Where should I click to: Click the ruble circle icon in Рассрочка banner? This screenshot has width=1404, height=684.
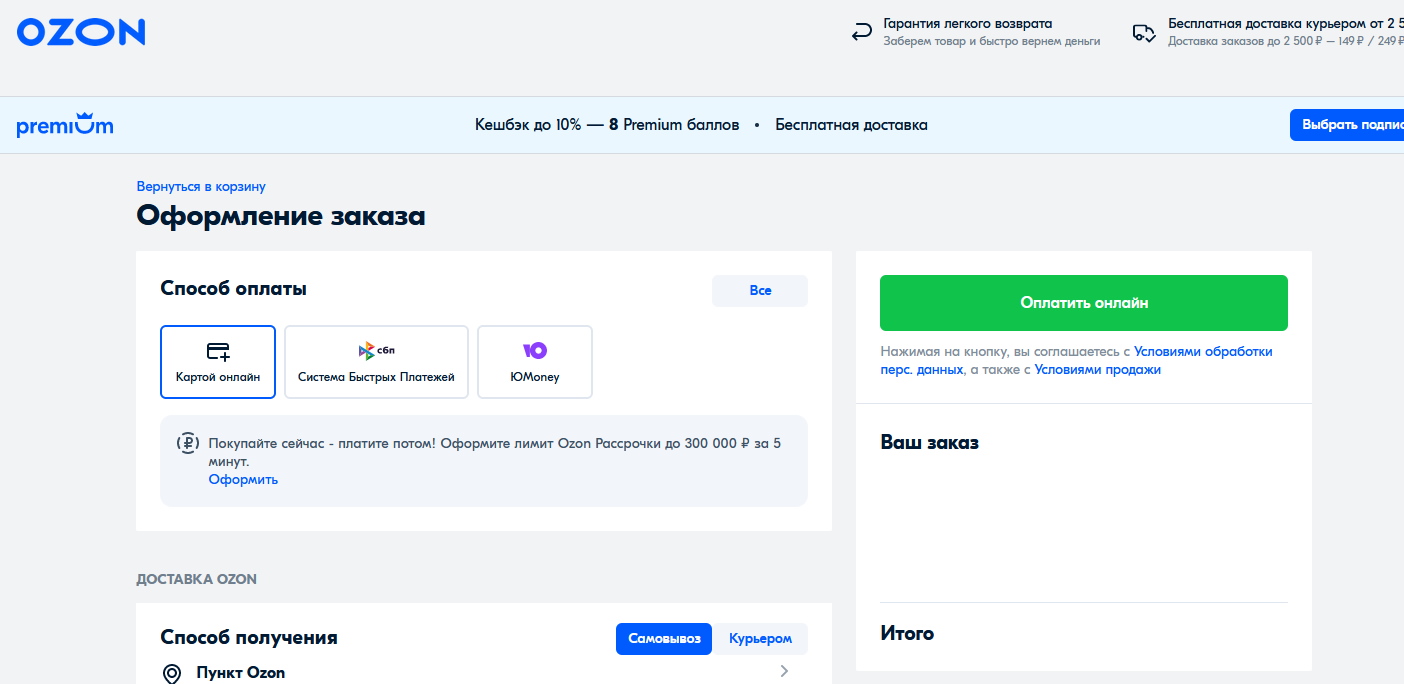[188, 443]
